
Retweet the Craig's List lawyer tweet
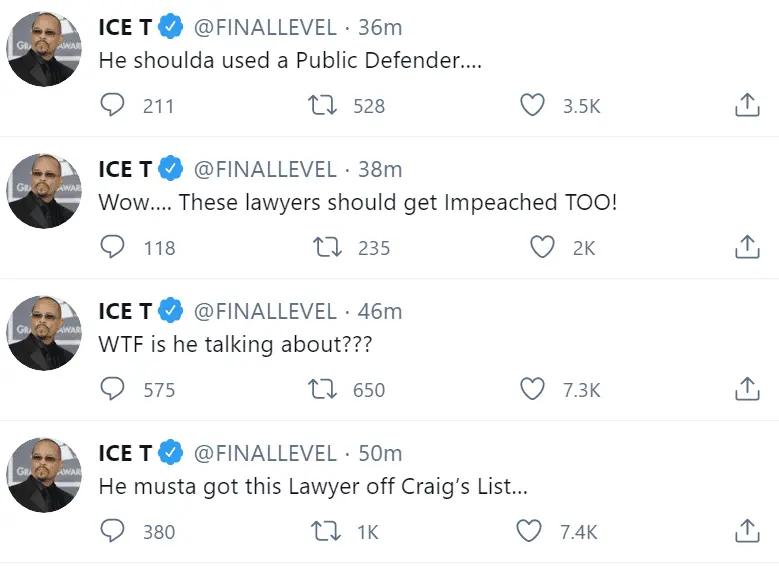tap(326, 531)
